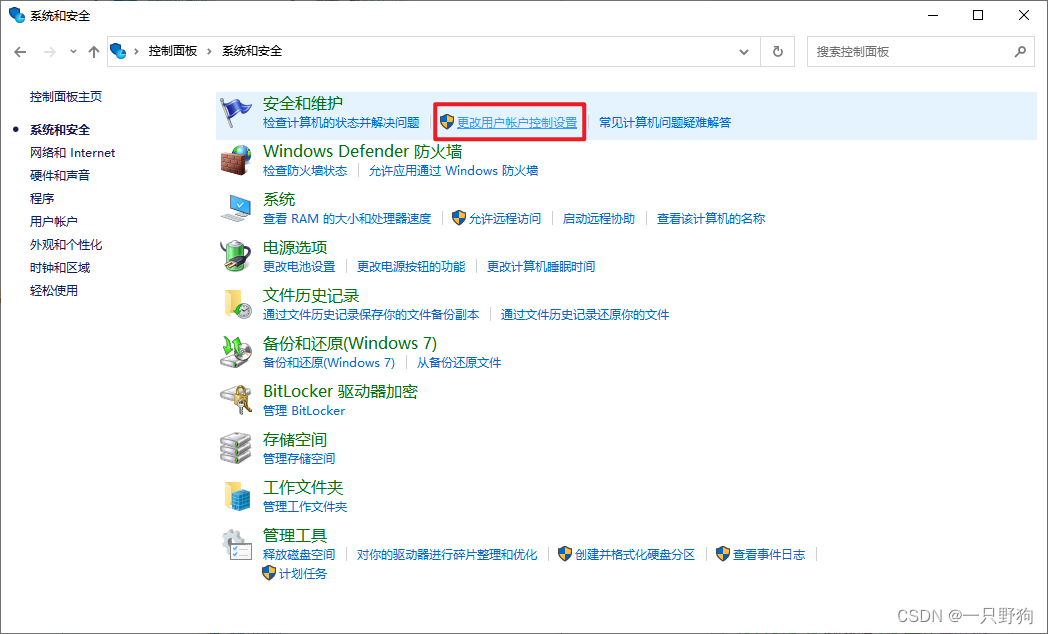The width and height of the screenshot is (1048, 634).
Task: Open 常见计算机问题疑难解答 link
Action: click(665, 123)
